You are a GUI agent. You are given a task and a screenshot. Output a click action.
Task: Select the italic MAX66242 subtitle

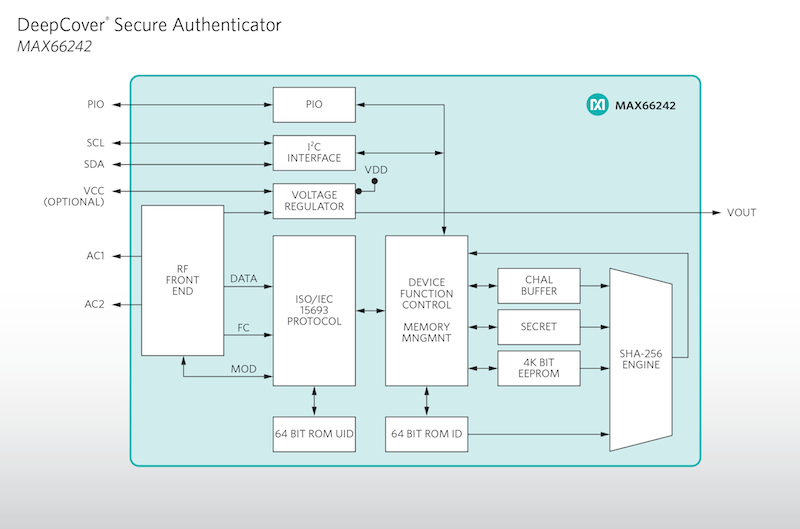point(55,46)
